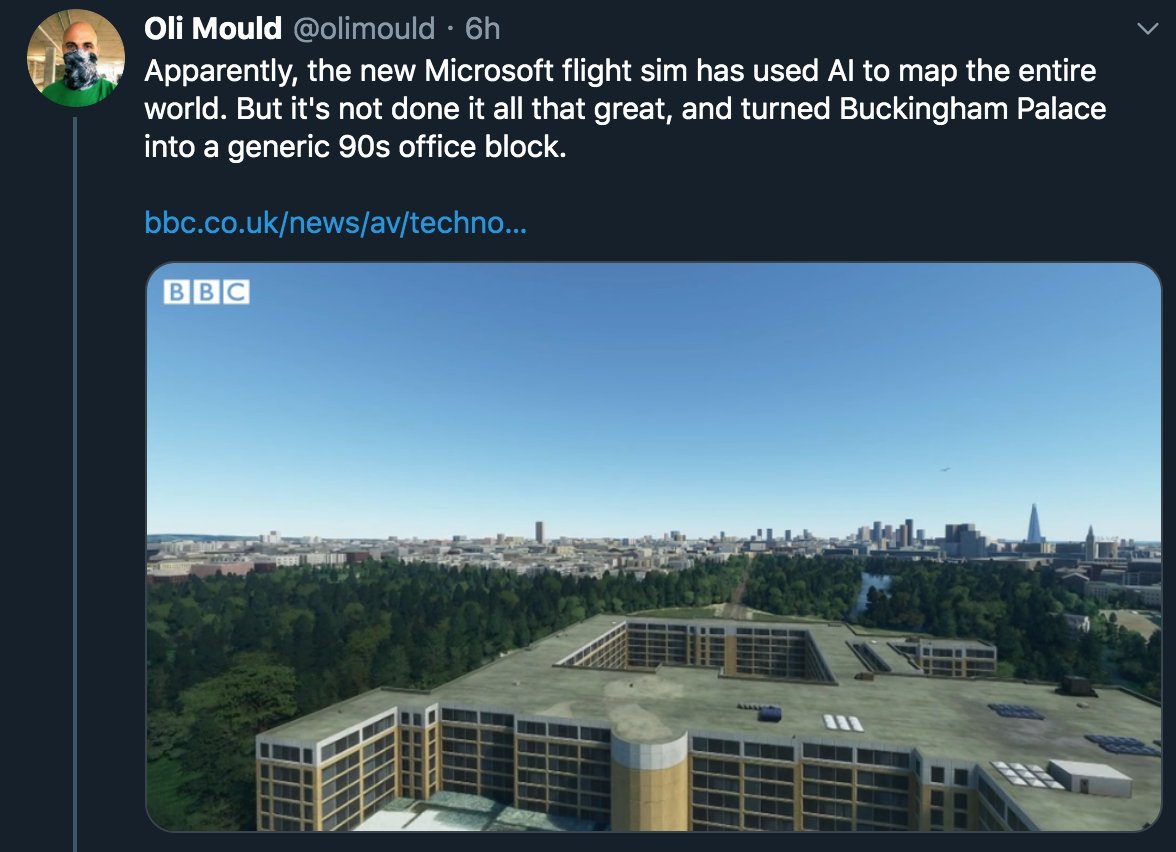
Task: Click the words Buckingham Palace in tweet
Action: (x=973, y=109)
